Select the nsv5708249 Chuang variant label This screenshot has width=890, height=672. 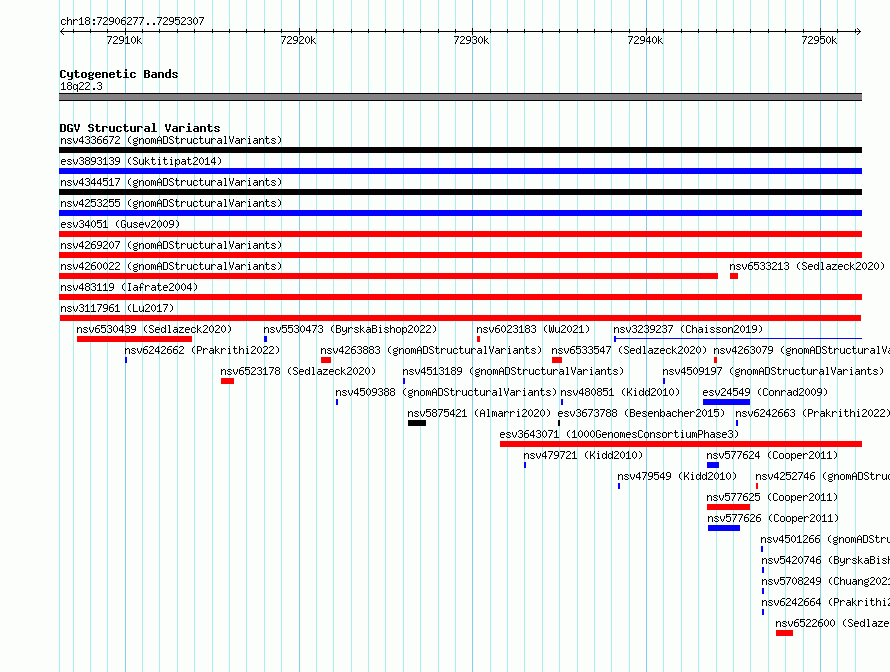pos(826,581)
